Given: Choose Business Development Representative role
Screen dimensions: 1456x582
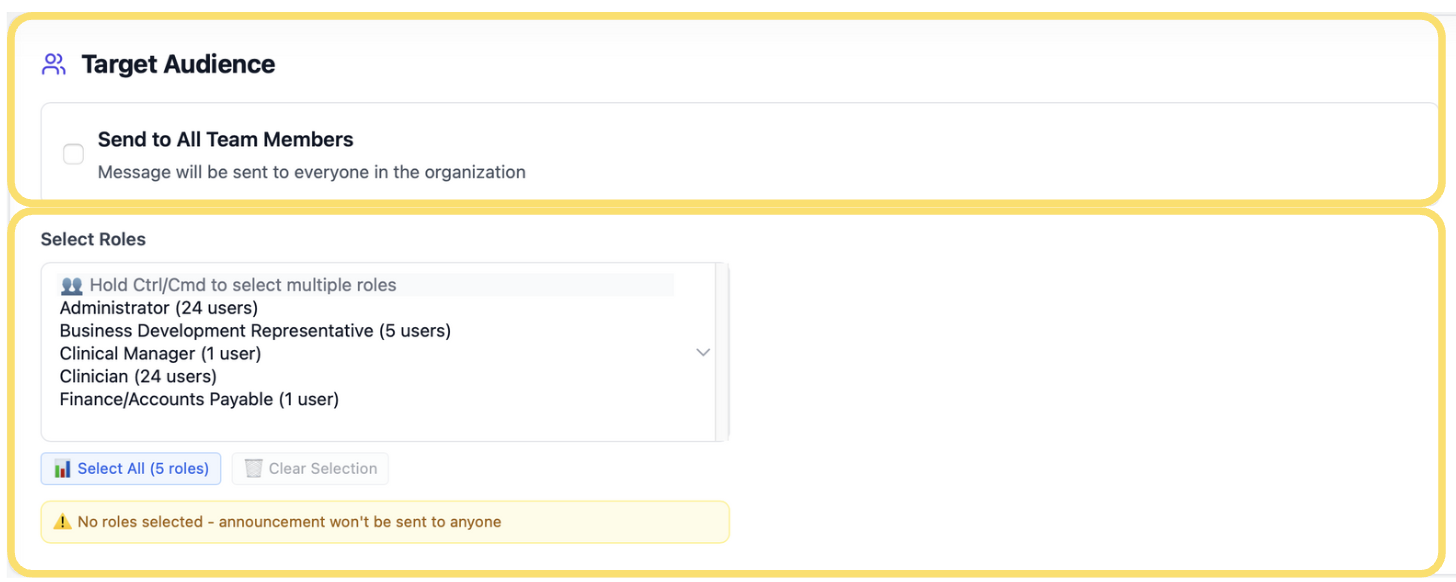Looking at the screenshot, I should tap(255, 331).
